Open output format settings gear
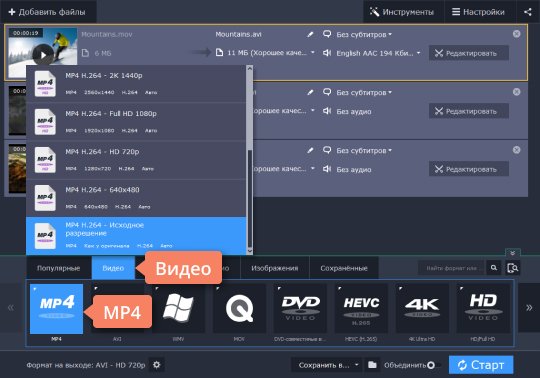Viewport: 540px width, 378px height. point(157,365)
